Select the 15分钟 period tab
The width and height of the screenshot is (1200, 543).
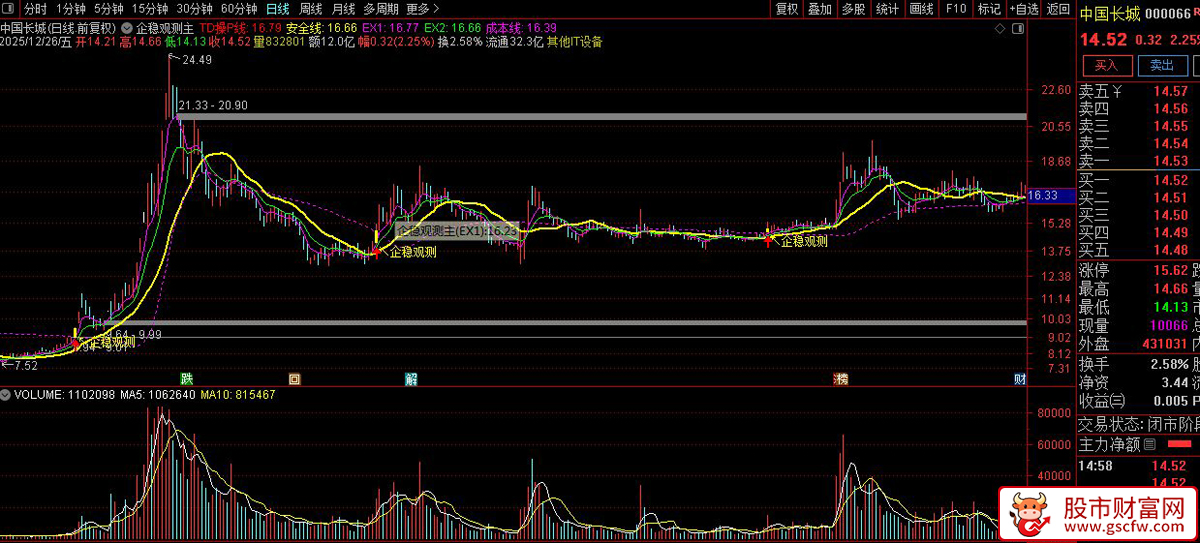coord(149,9)
